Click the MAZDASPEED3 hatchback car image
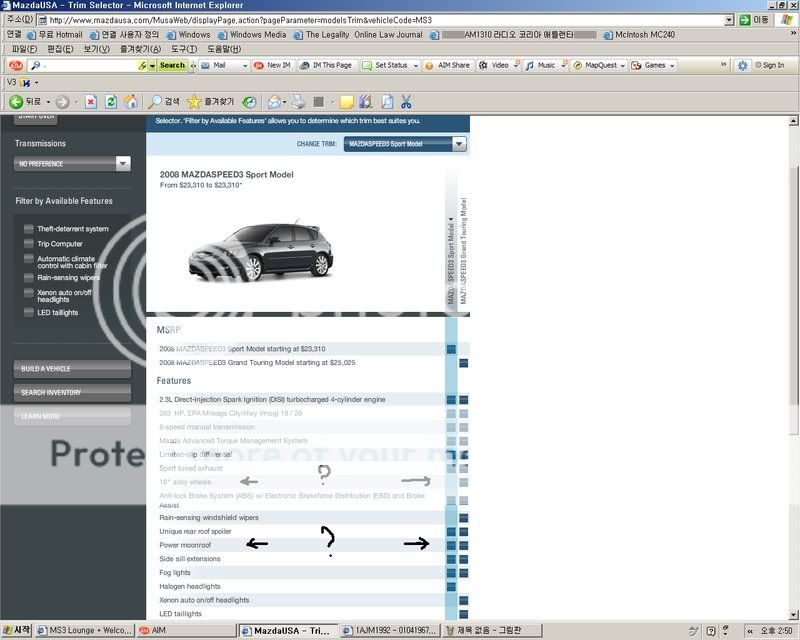 click(261, 250)
